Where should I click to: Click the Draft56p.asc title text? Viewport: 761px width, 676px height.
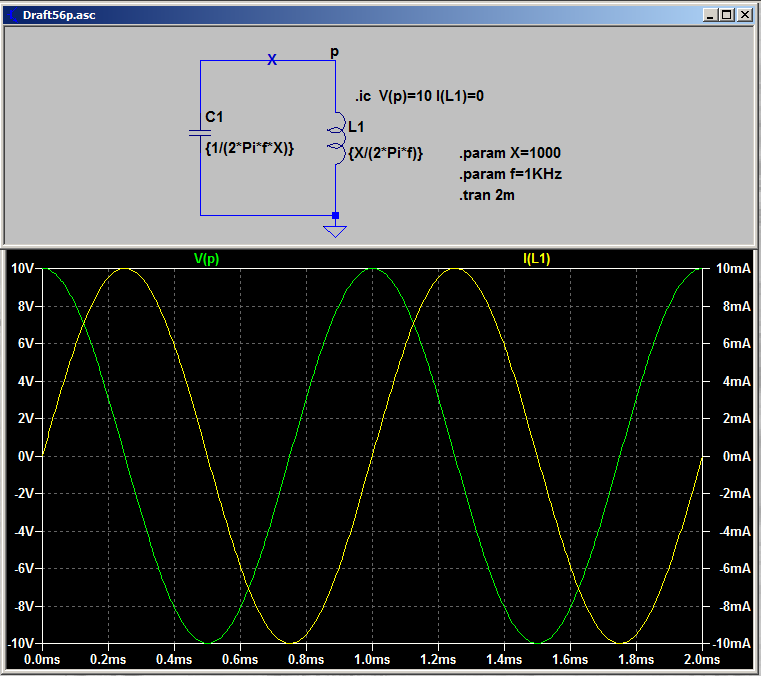59,15
